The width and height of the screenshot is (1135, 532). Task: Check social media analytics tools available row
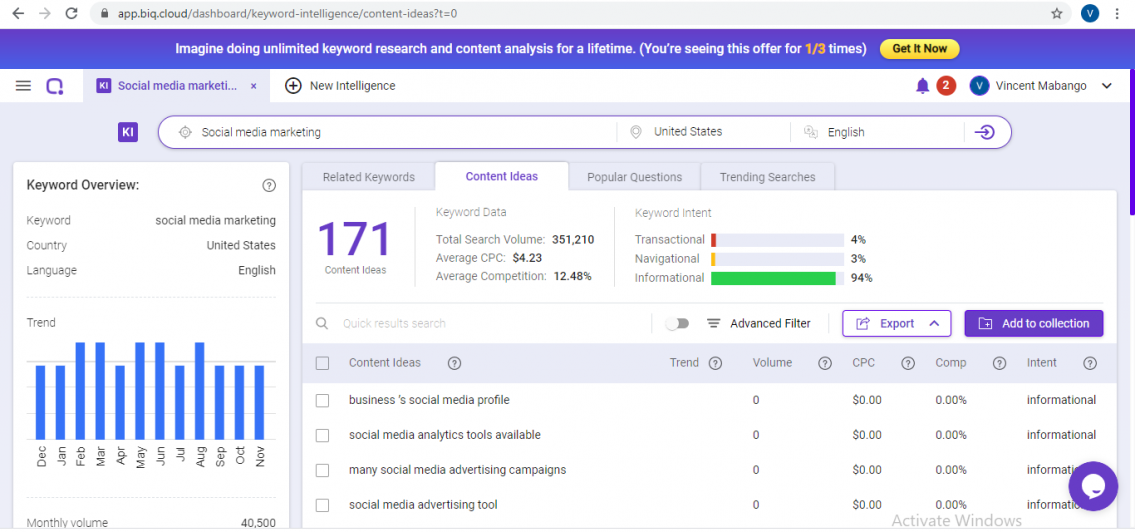tap(323, 435)
